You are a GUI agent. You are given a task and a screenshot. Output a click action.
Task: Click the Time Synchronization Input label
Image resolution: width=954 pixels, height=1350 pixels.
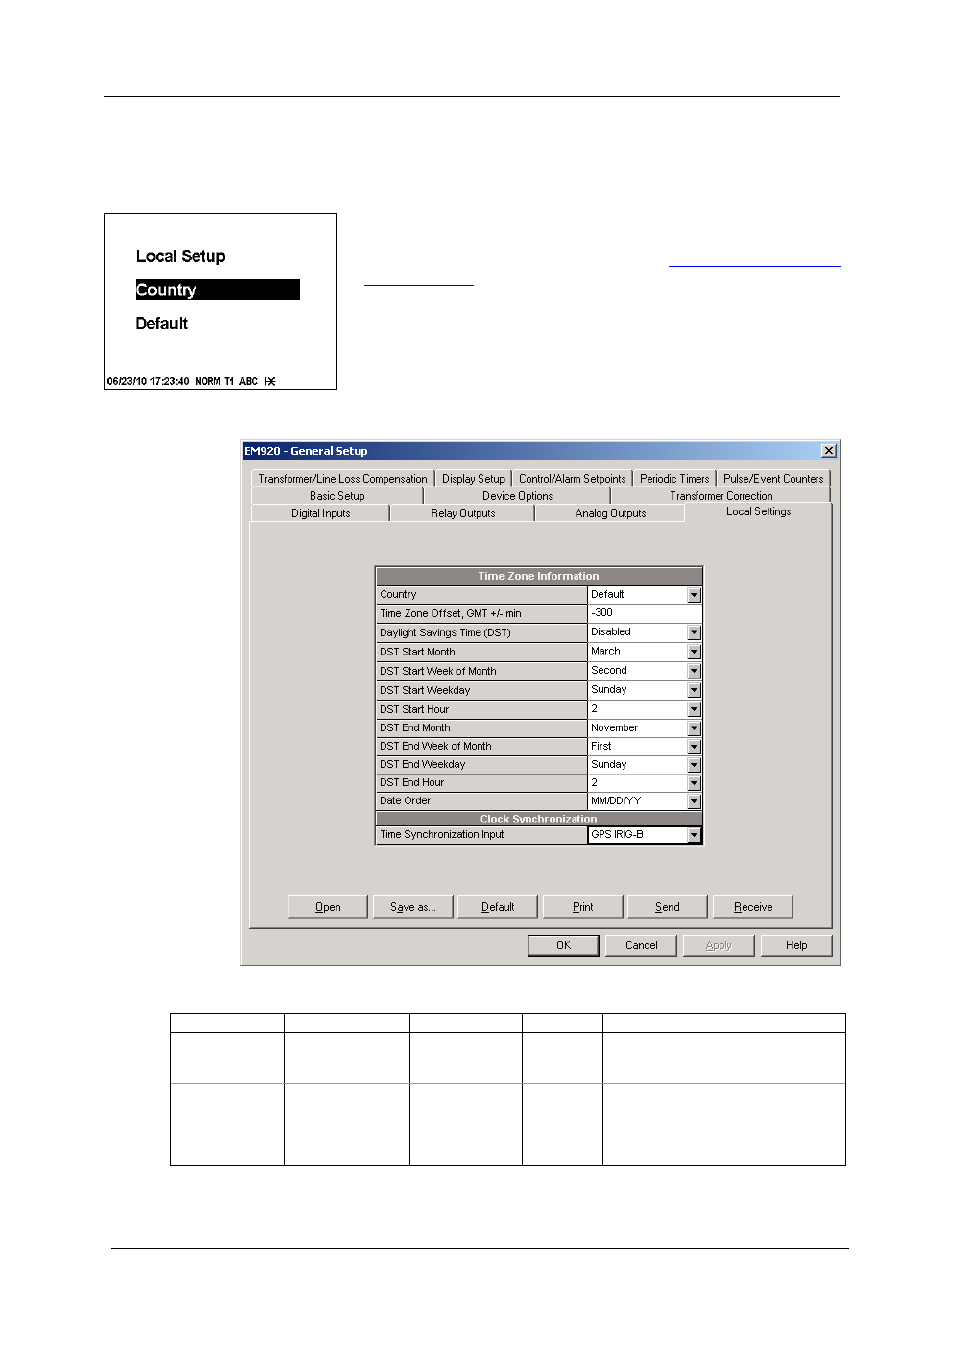point(481,835)
